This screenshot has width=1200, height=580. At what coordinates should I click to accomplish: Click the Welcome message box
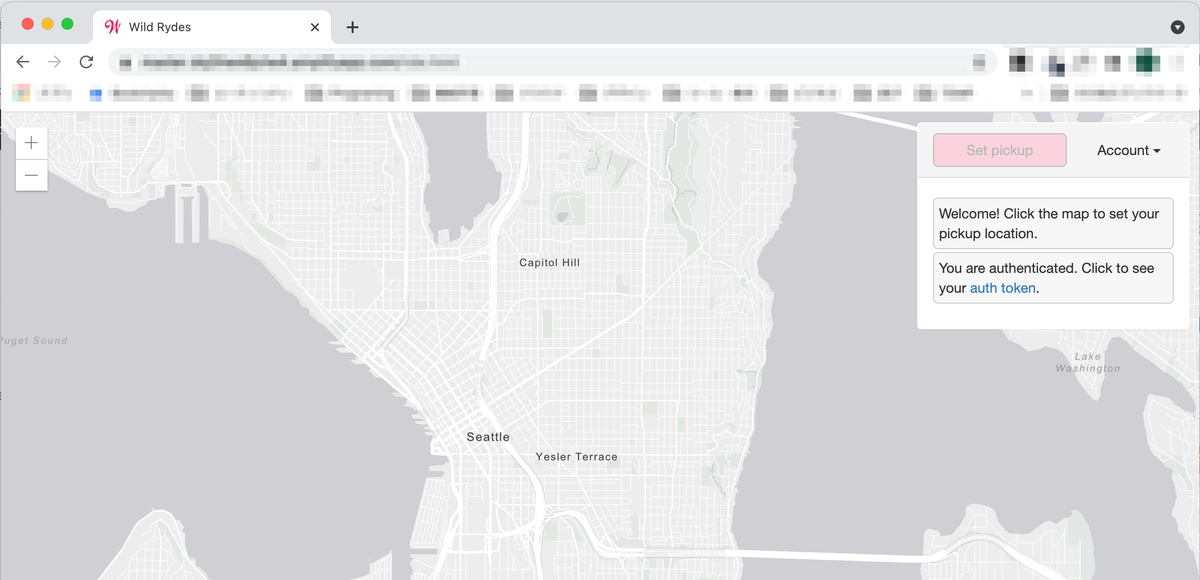point(1053,223)
